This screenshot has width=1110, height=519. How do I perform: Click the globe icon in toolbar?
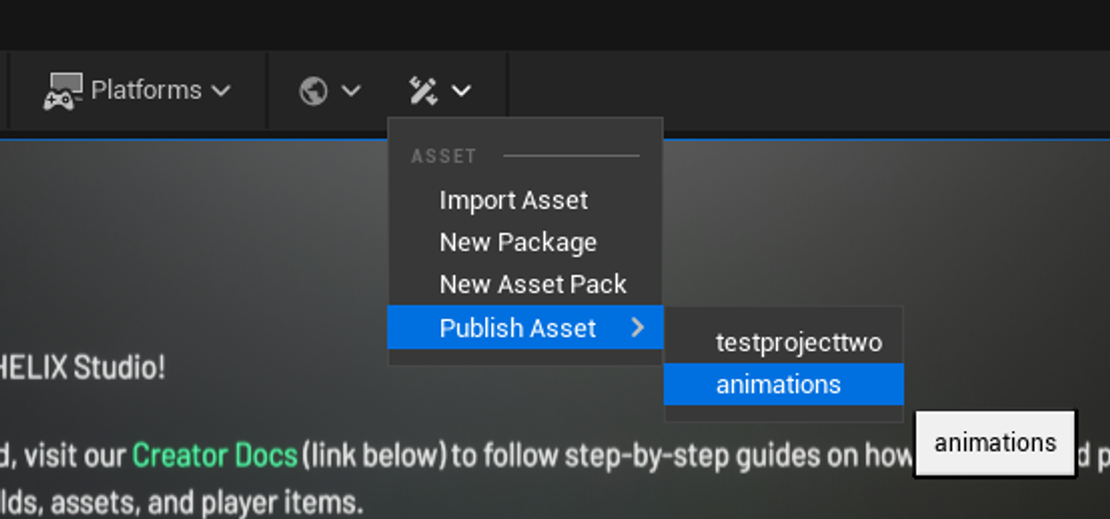point(313,91)
